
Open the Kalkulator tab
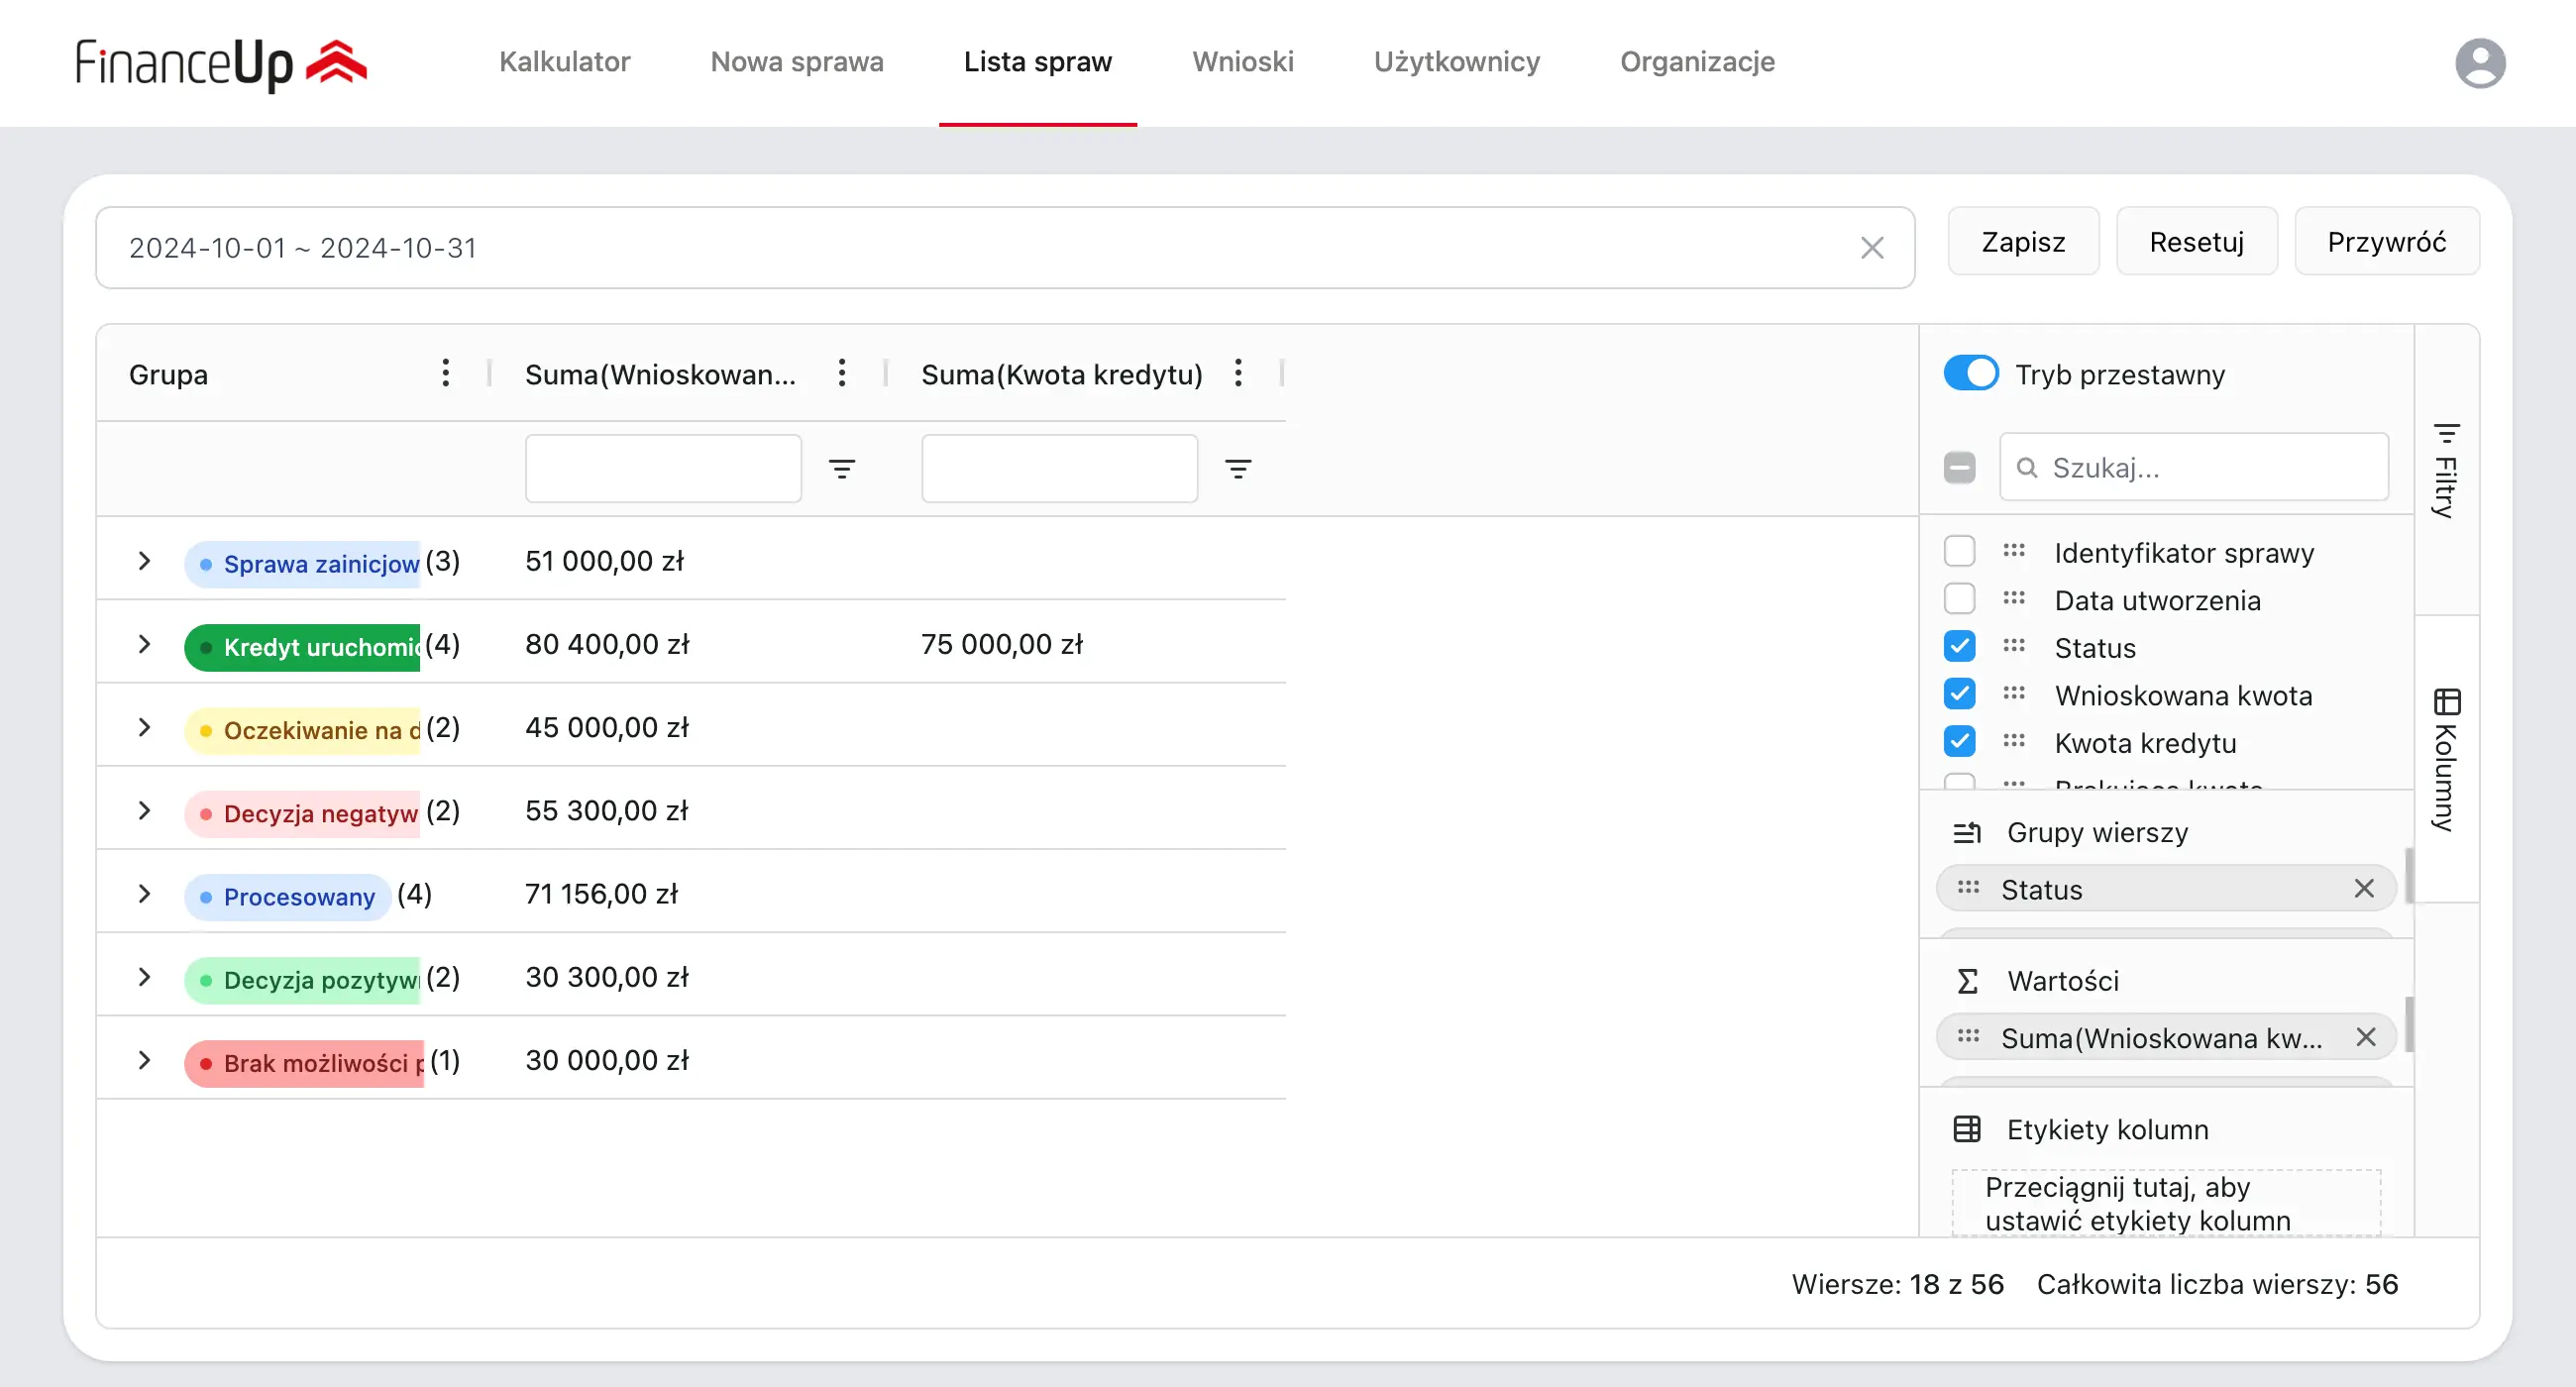(x=564, y=62)
